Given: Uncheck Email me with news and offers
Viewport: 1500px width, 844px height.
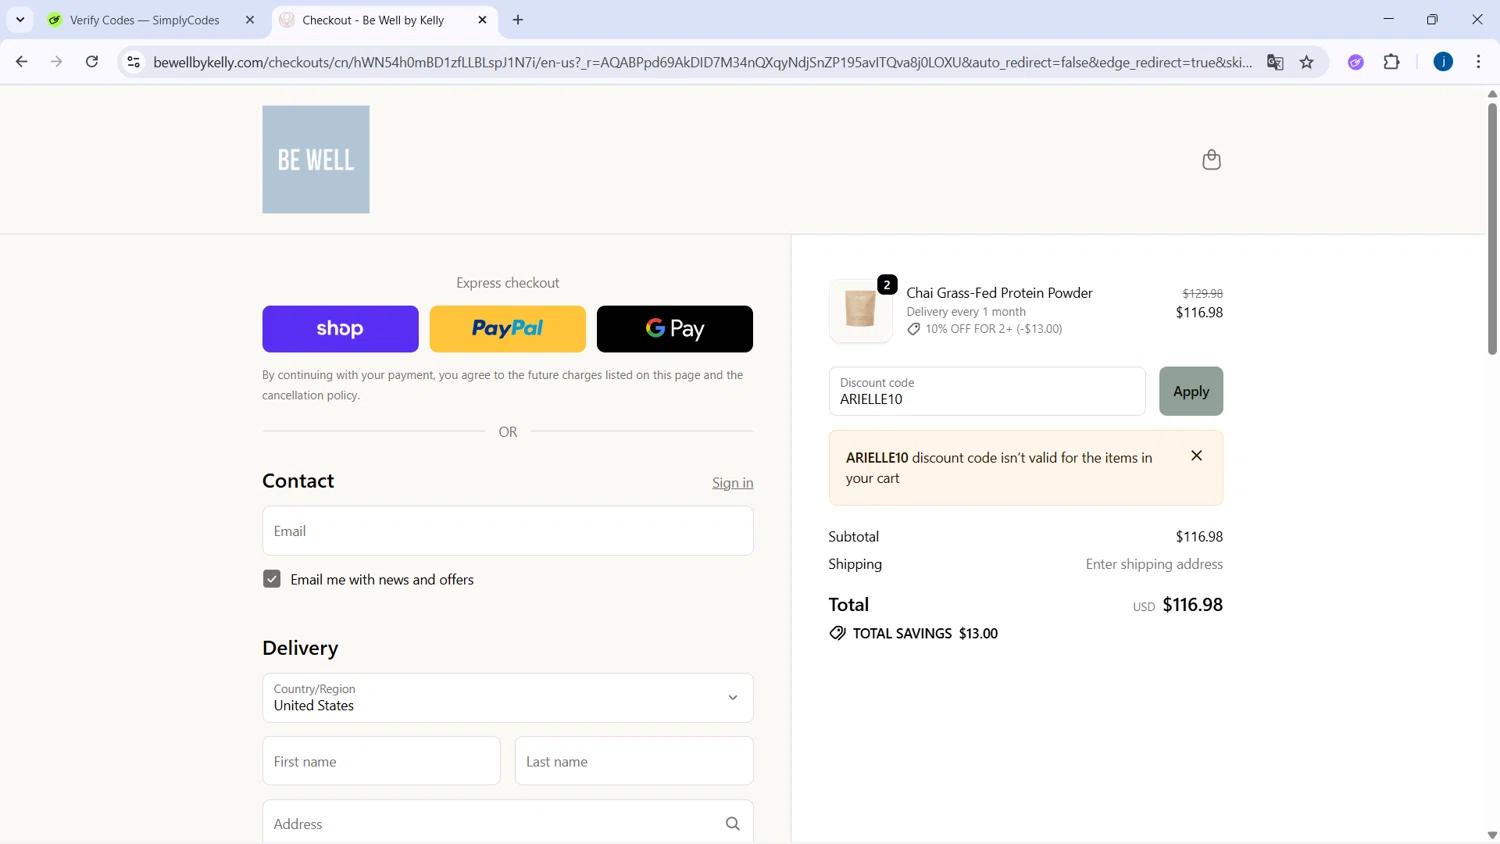Looking at the screenshot, I should (272, 579).
